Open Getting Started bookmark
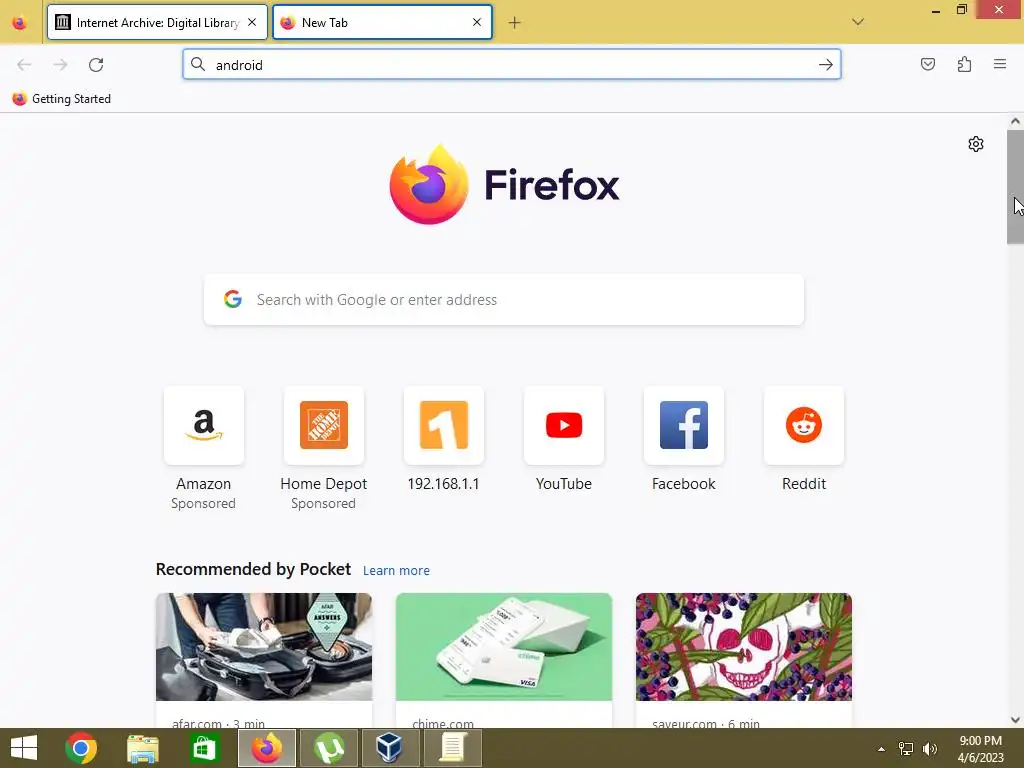 pos(61,99)
